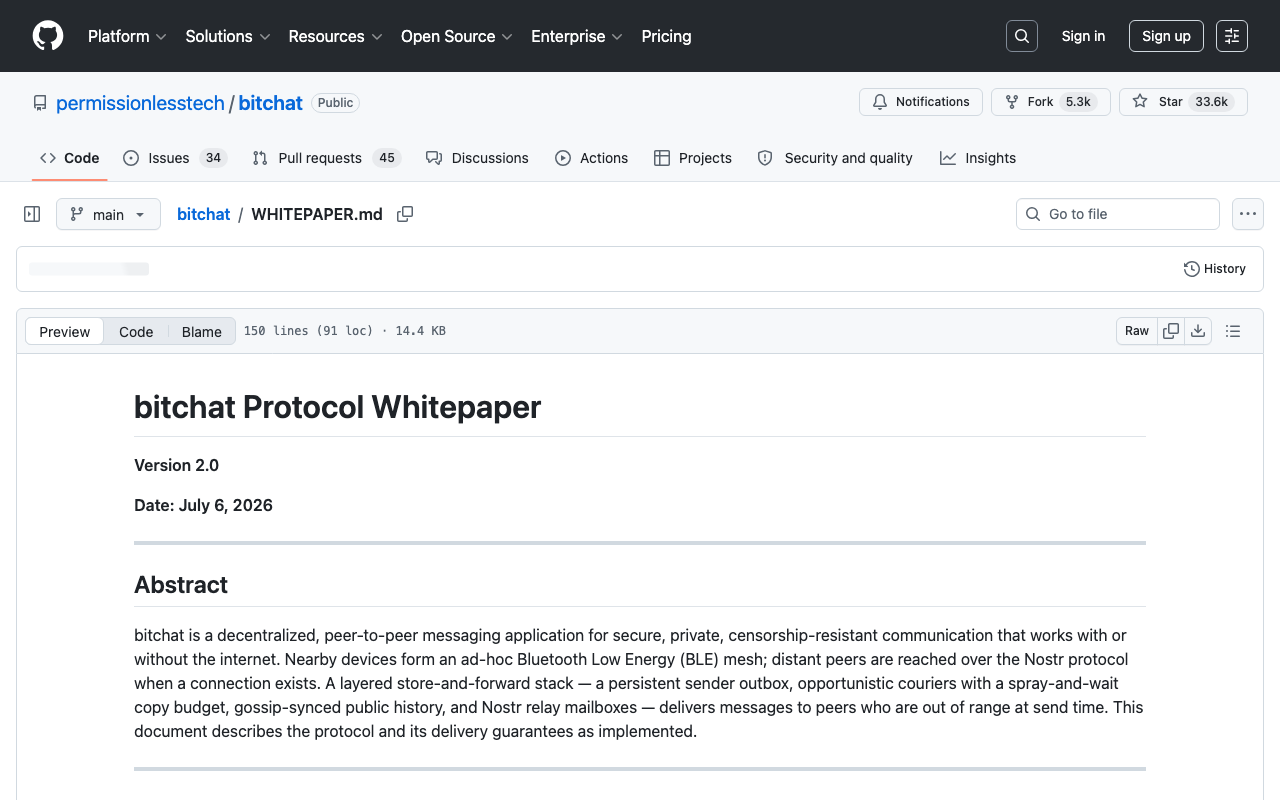Click the Notifications button
The image size is (1280, 800).
click(x=921, y=102)
